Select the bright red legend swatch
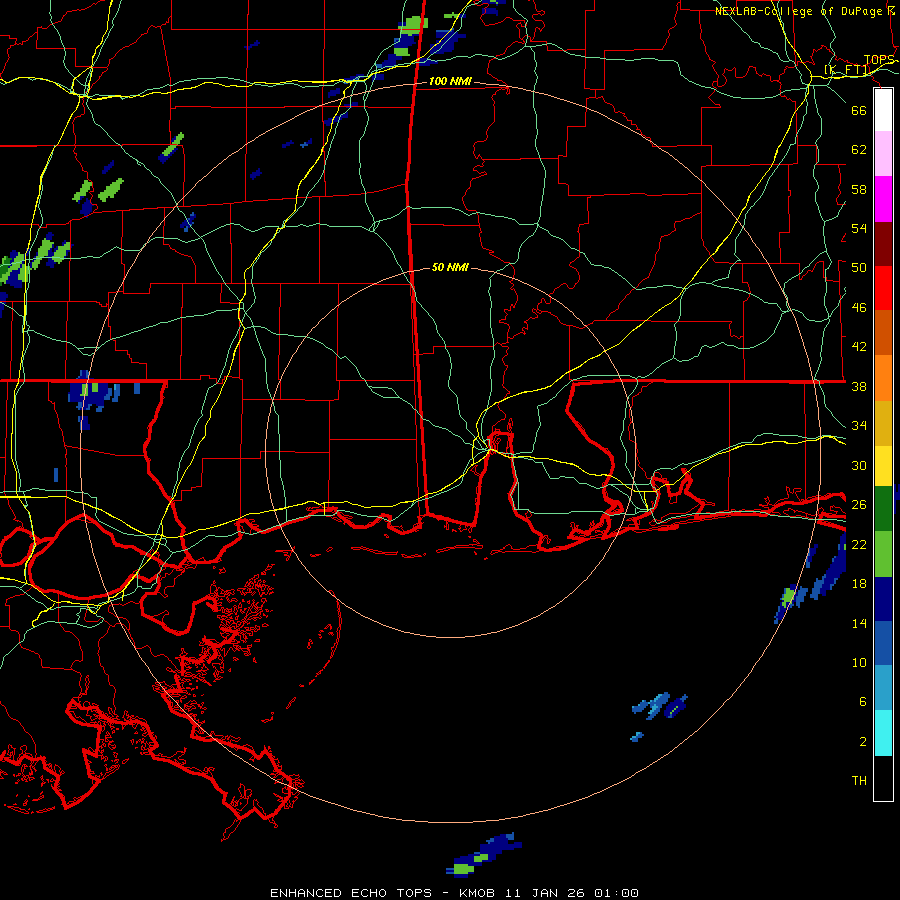This screenshot has width=900, height=900. click(883, 288)
